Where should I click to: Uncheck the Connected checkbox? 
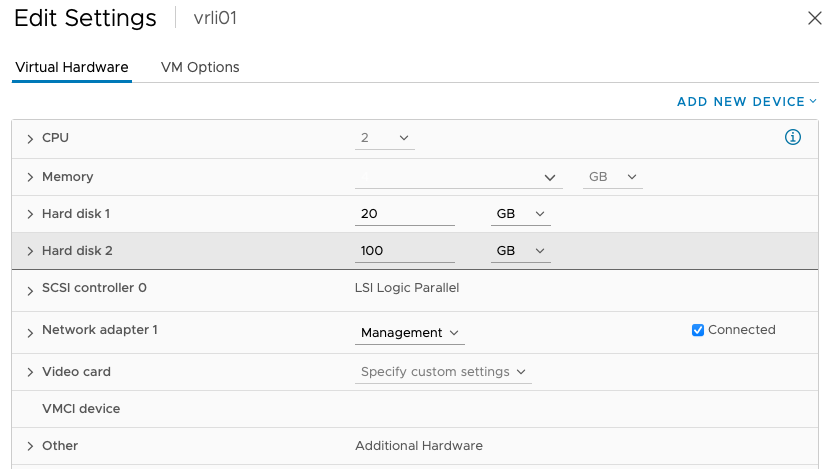point(698,330)
